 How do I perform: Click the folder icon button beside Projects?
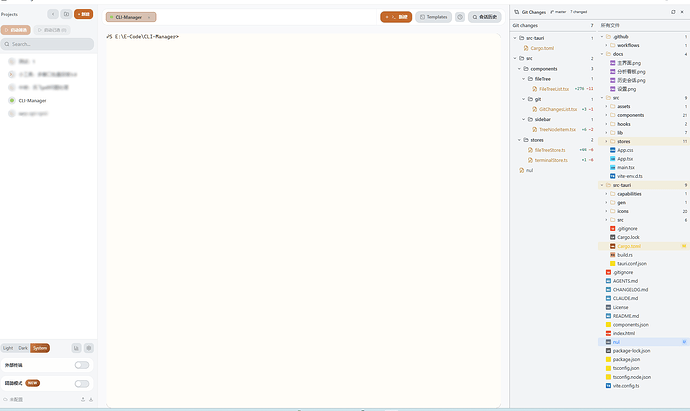pos(66,14)
